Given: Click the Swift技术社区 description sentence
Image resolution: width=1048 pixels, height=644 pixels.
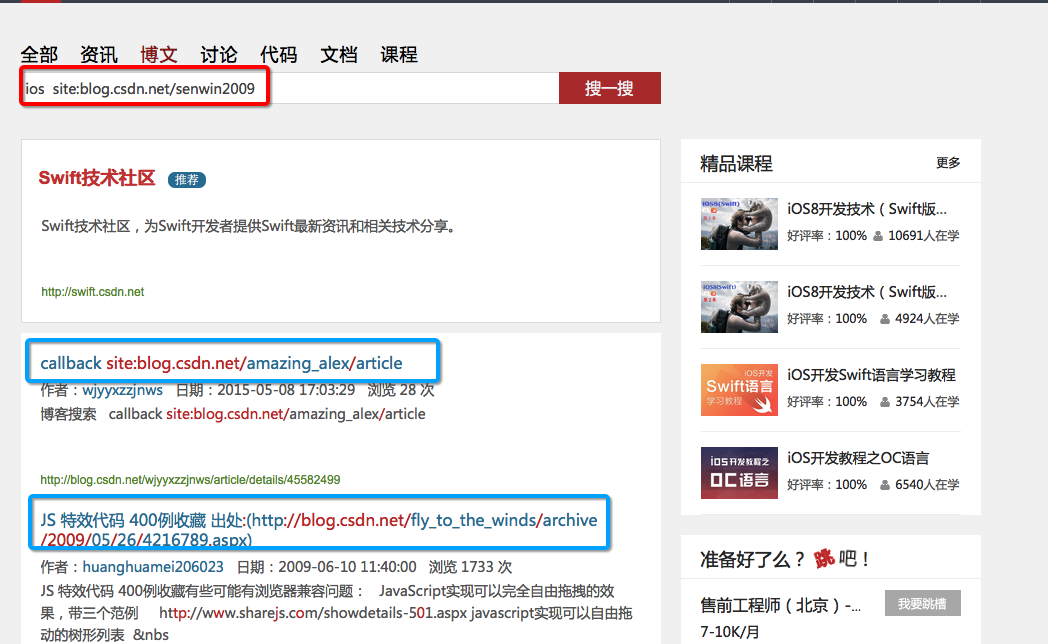Looking at the screenshot, I should [x=250, y=226].
